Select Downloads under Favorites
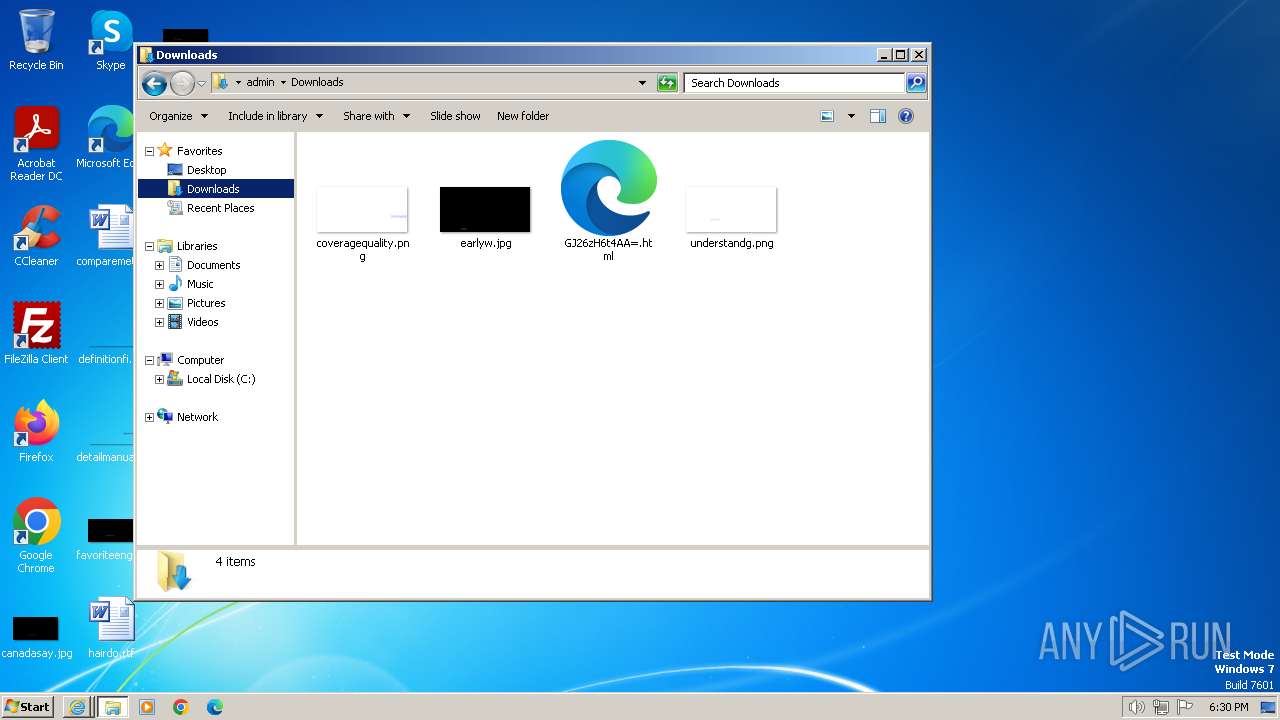Screen dimensions: 1280x720 213,189
